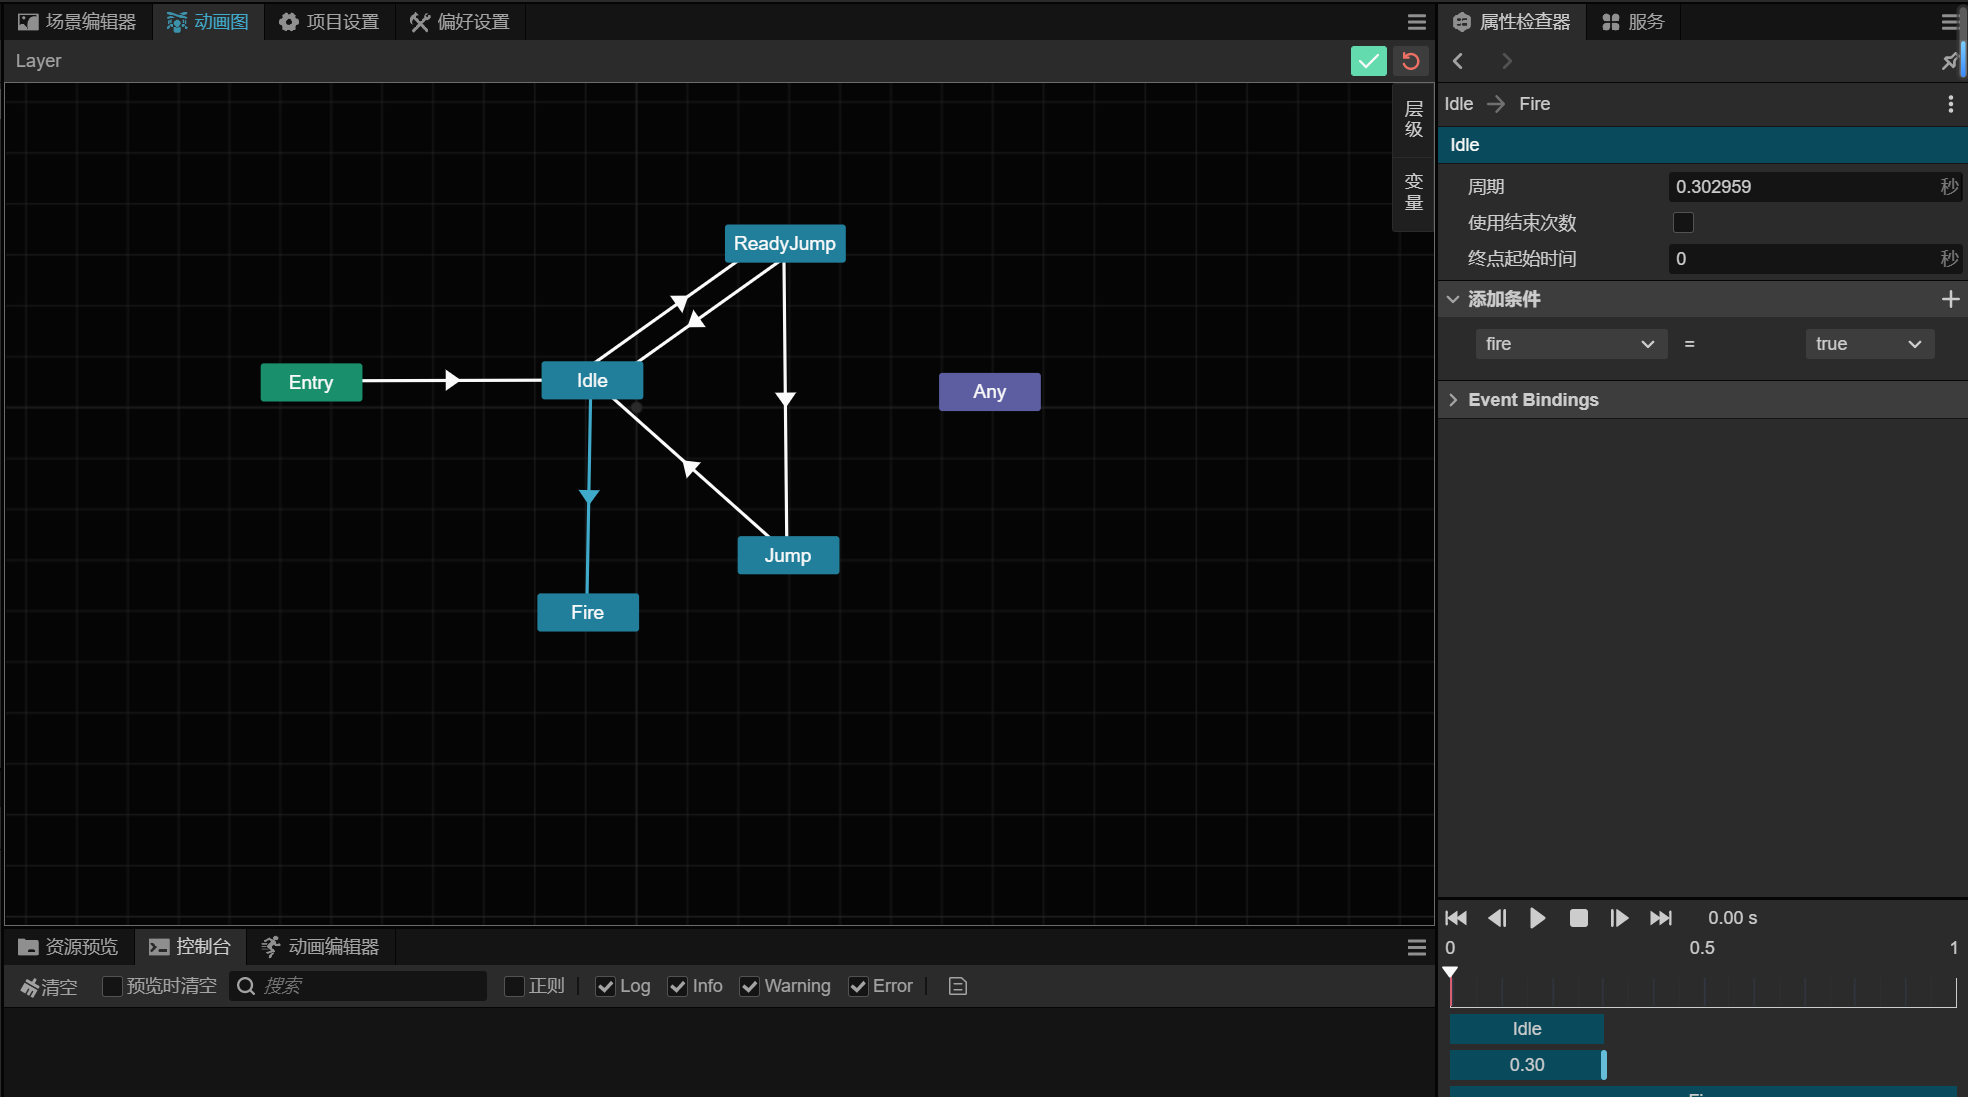Select the ReadyJump state node
This screenshot has width=1968, height=1097.
[x=785, y=243]
